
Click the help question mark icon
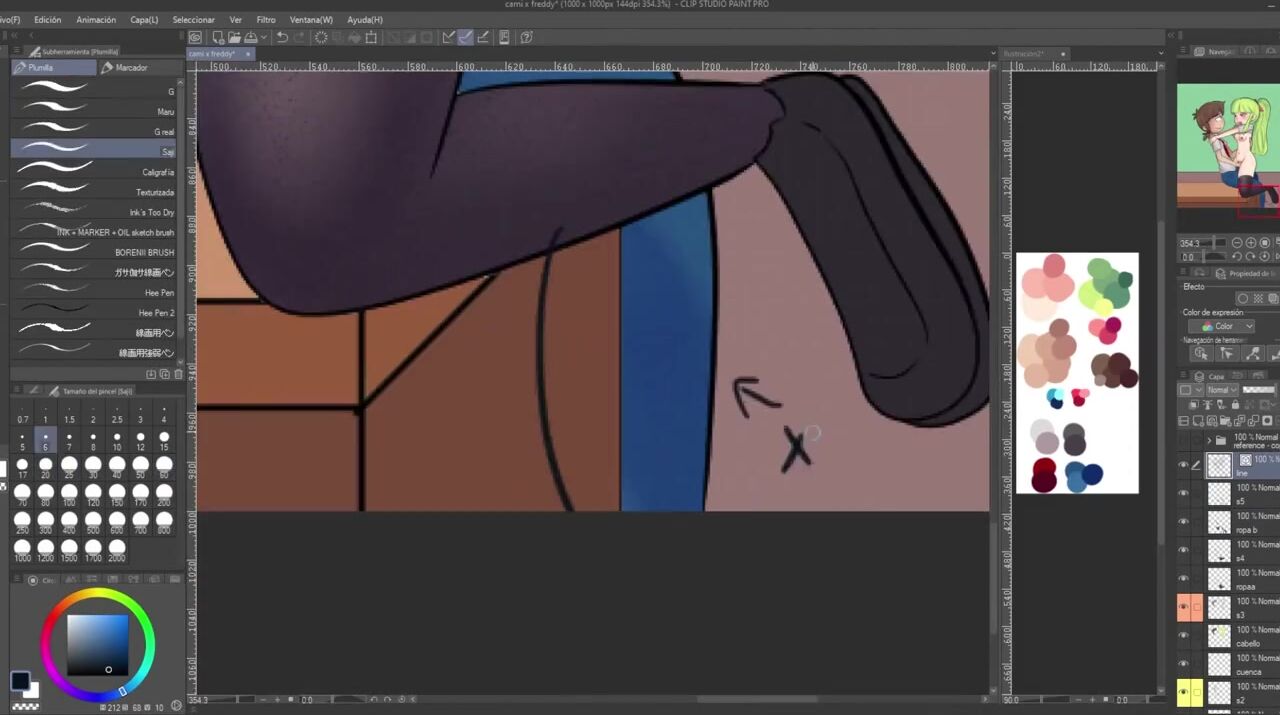click(x=526, y=37)
